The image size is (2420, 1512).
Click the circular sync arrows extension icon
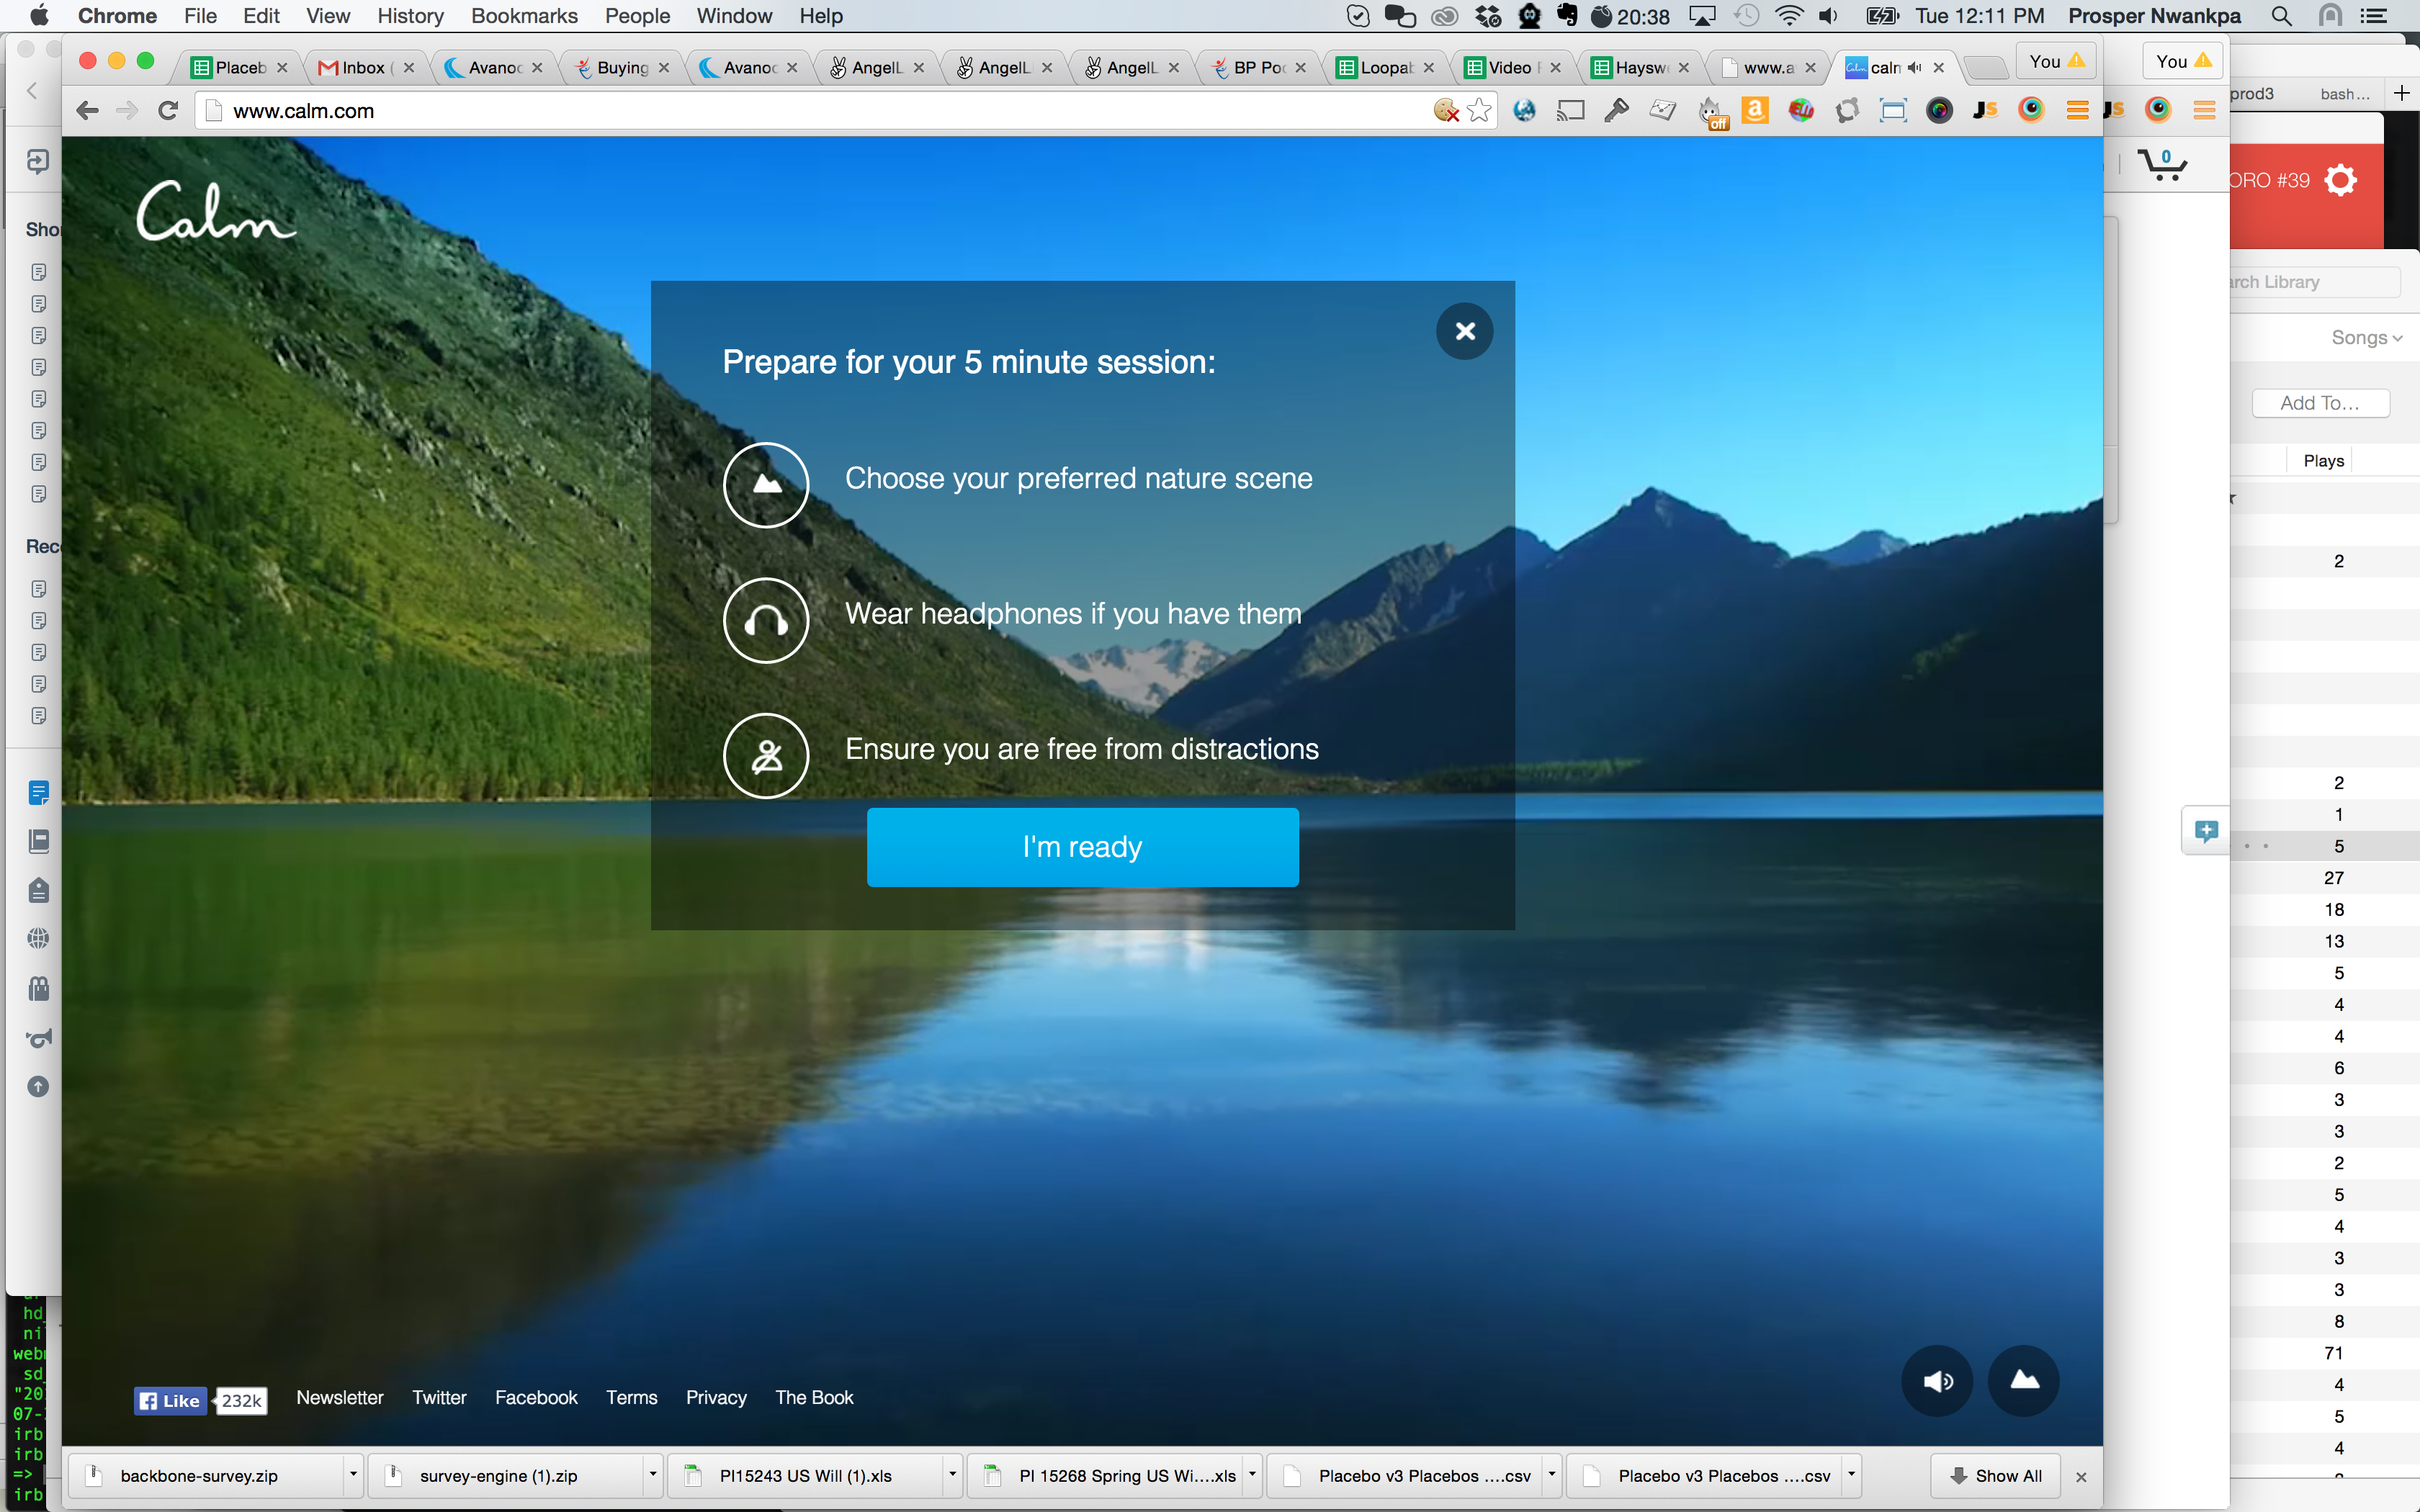[x=1847, y=111]
